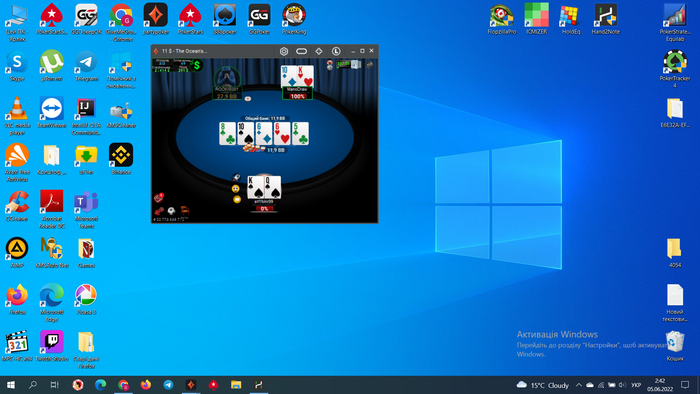The width and height of the screenshot is (700, 394).
Task: Open PokerKing desktop shortcut
Action: pyautogui.click(x=294, y=19)
